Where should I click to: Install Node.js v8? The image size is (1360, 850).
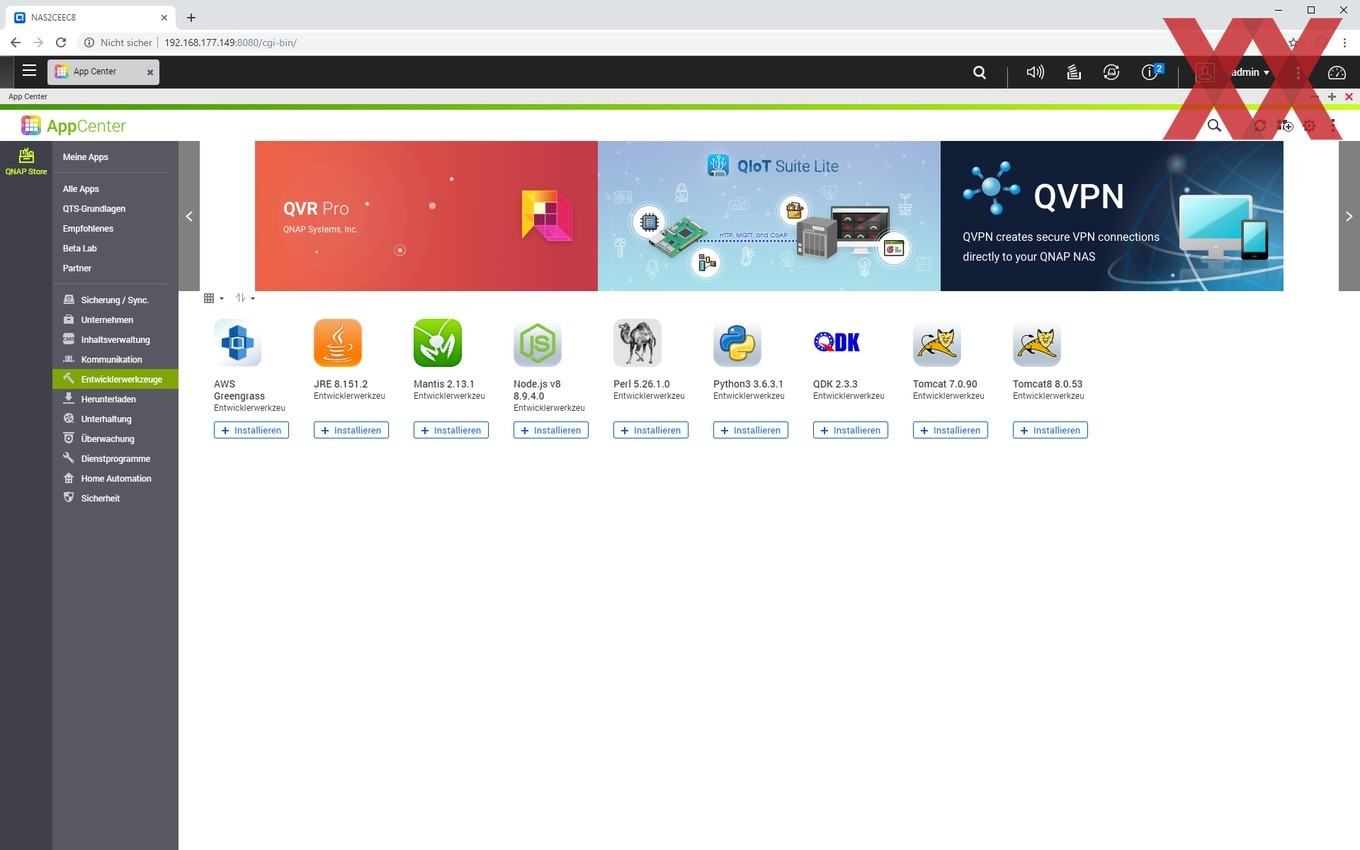[551, 430]
